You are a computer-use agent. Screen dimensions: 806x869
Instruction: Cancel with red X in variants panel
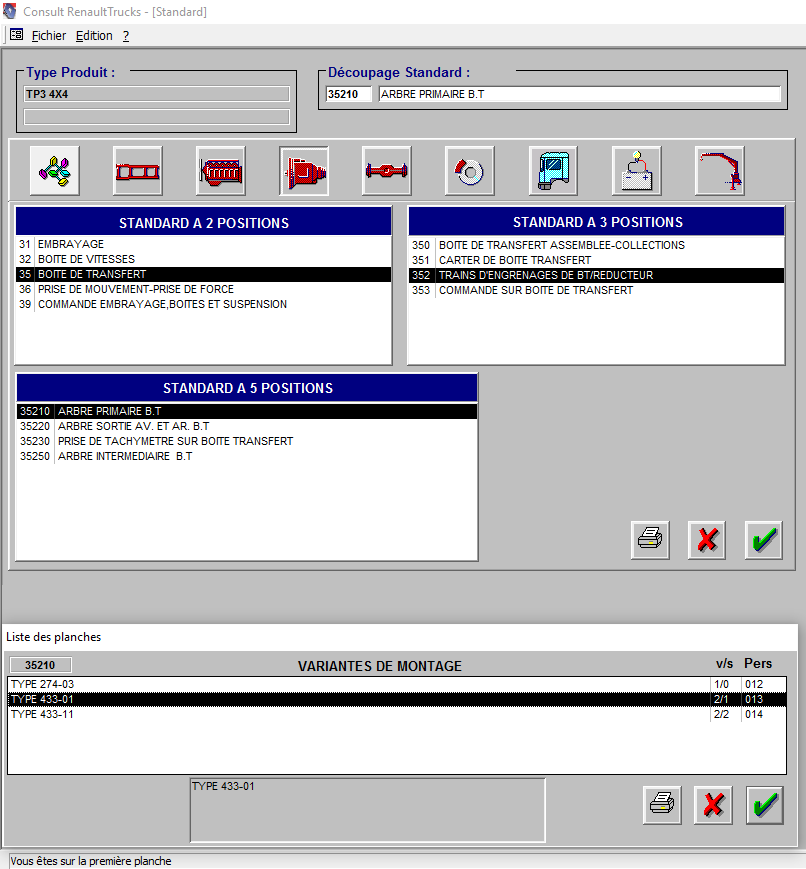(713, 804)
